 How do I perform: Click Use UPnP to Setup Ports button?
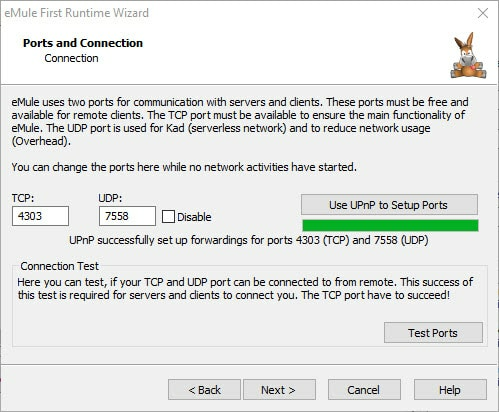tap(389, 205)
